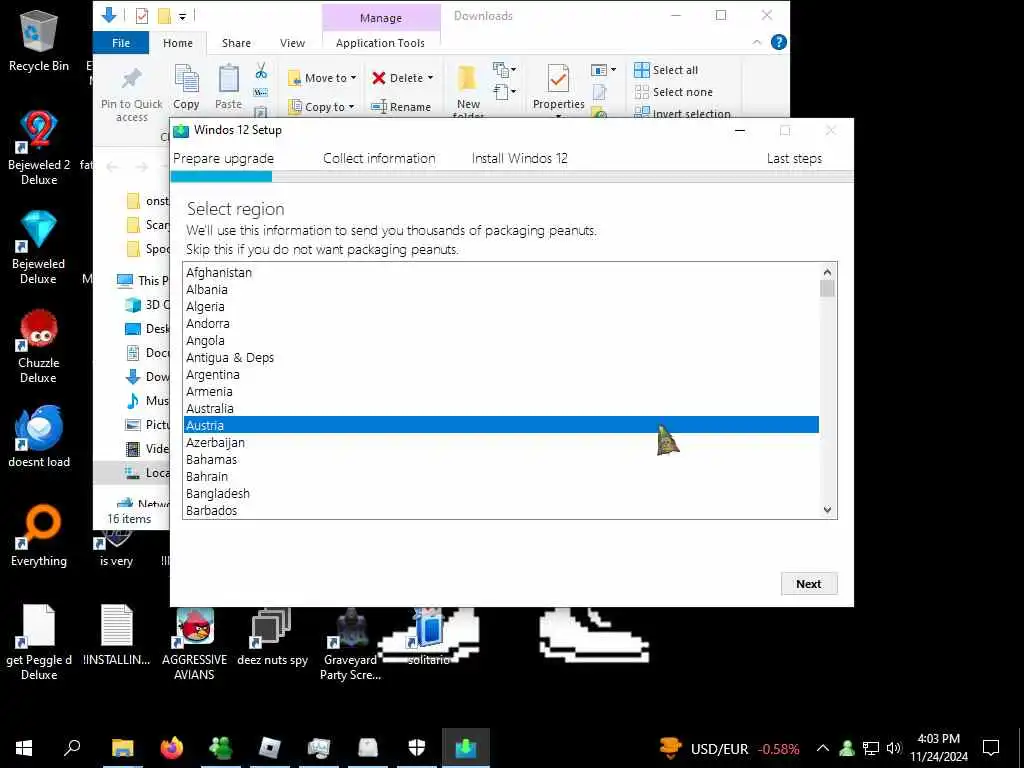
Task: Launch Chuzzle Deluxe desktop shortcut
Action: click(39, 346)
